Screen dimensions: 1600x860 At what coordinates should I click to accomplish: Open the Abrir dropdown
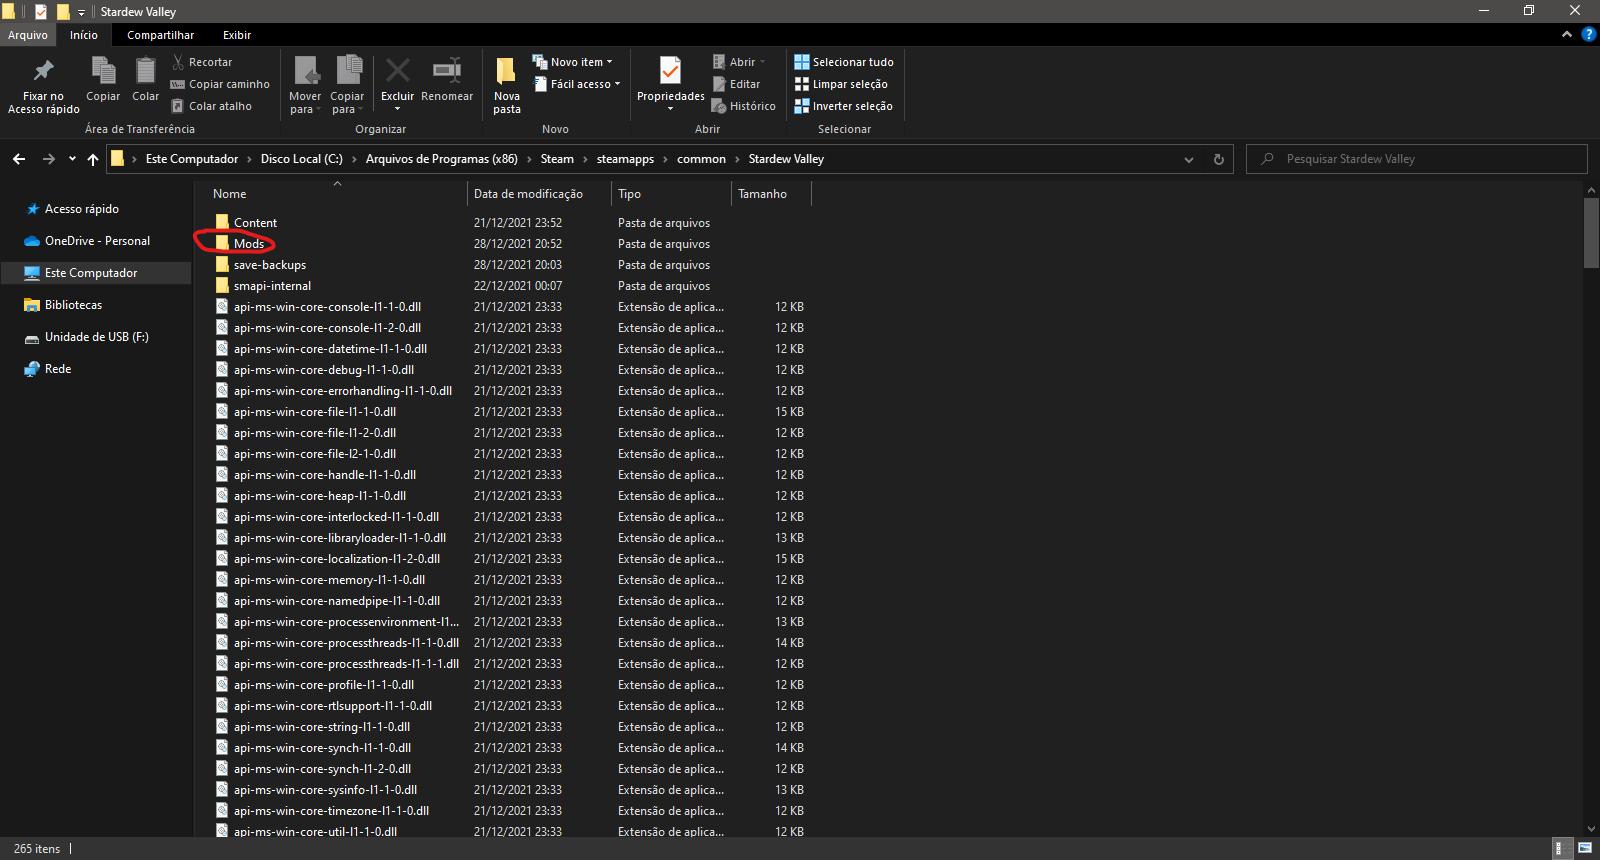pos(739,62)
